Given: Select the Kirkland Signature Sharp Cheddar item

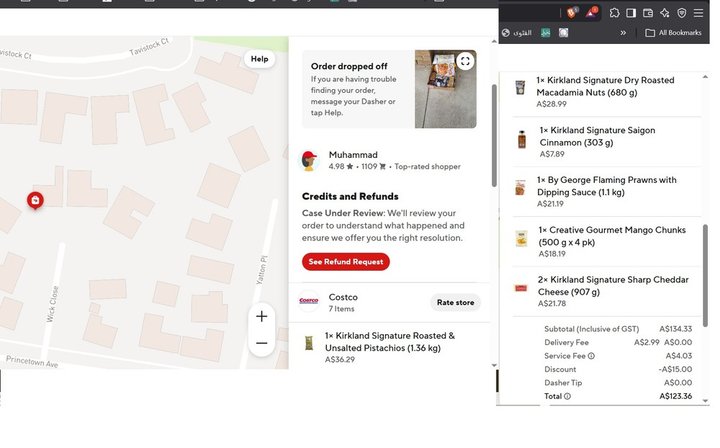Looking at the screenshot, I should (x=613, y=286).
